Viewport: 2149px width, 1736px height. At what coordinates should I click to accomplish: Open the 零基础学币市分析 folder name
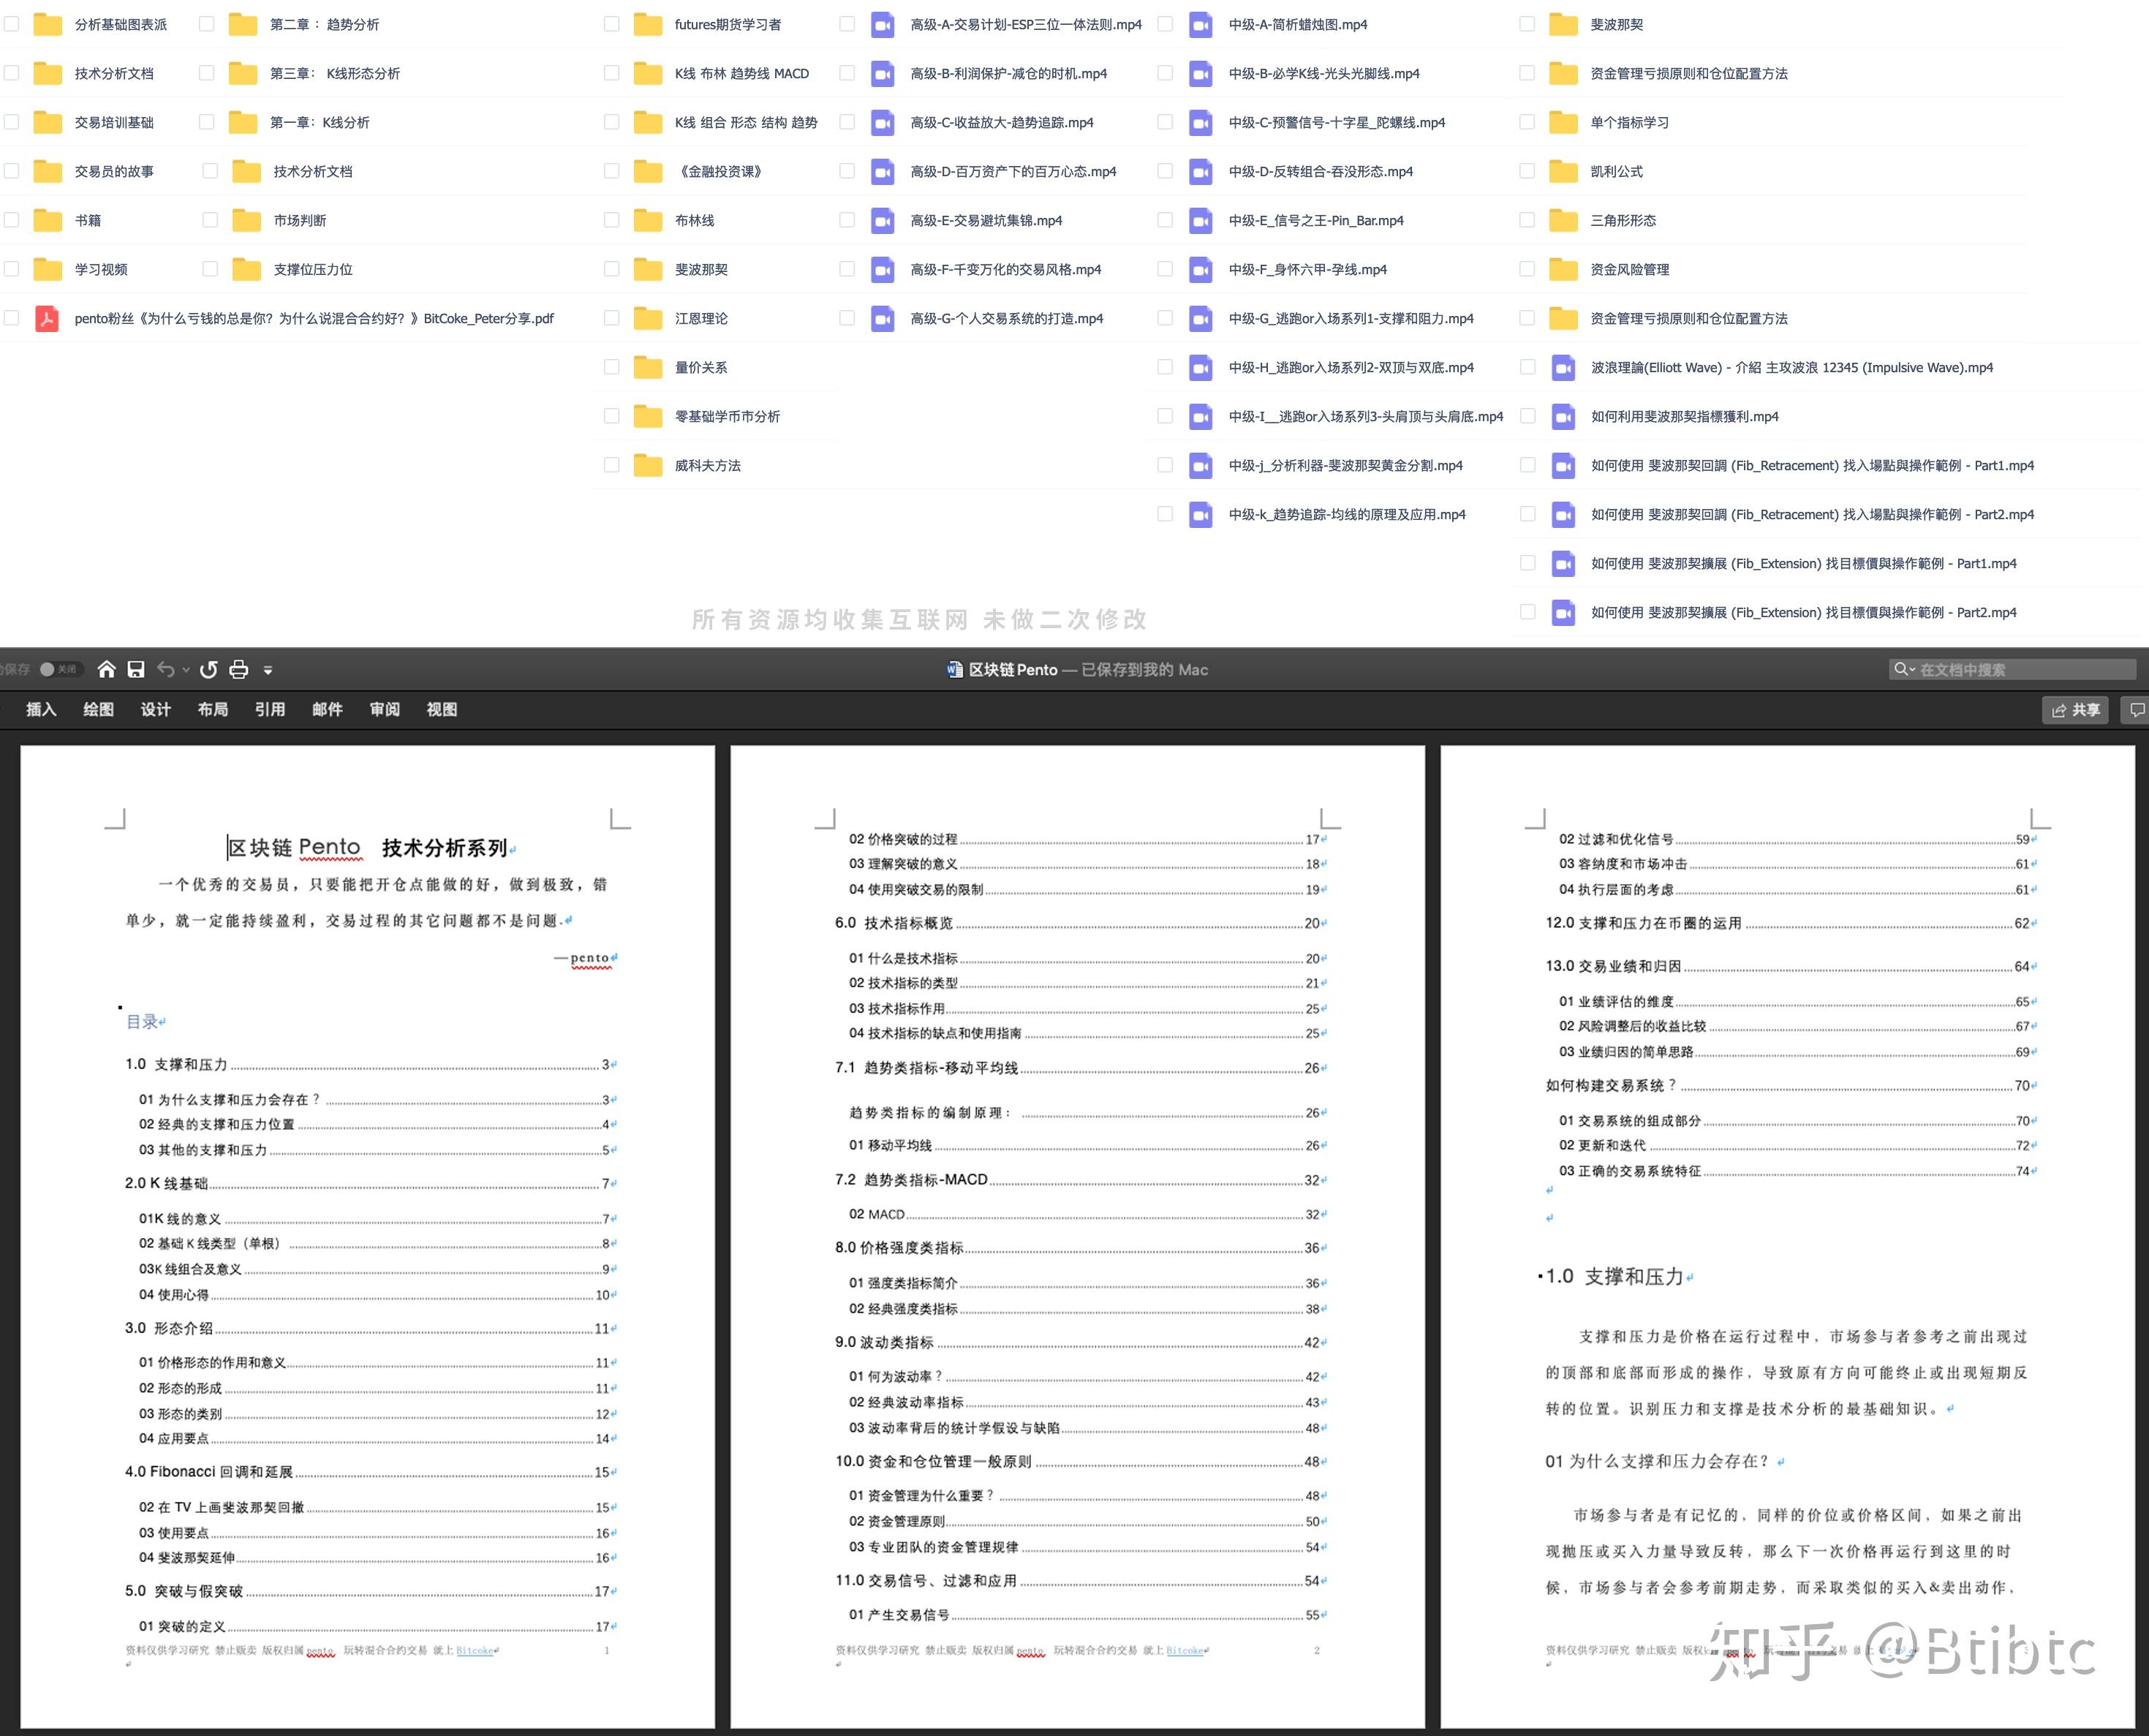727,416
